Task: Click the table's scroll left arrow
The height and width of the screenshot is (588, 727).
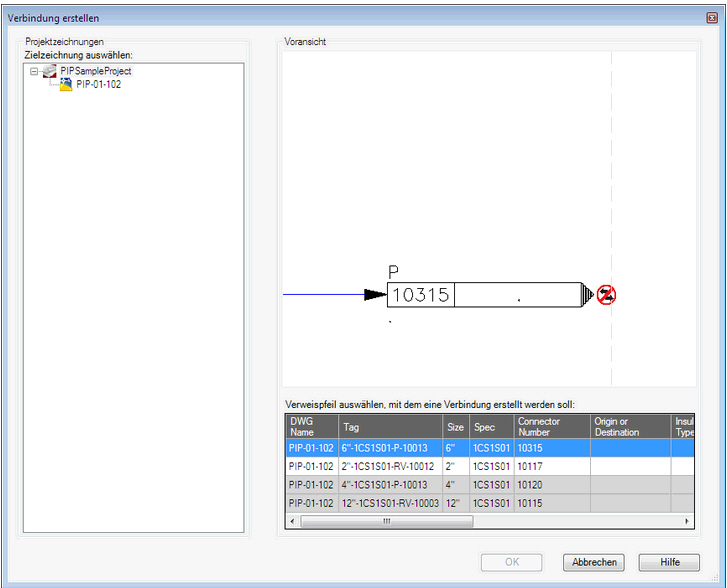Action: coord(292,521)
